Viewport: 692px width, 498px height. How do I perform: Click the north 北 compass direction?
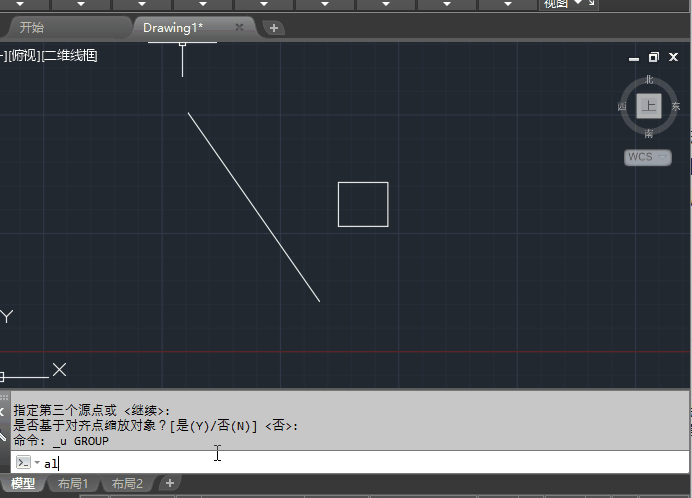[649, 79]
